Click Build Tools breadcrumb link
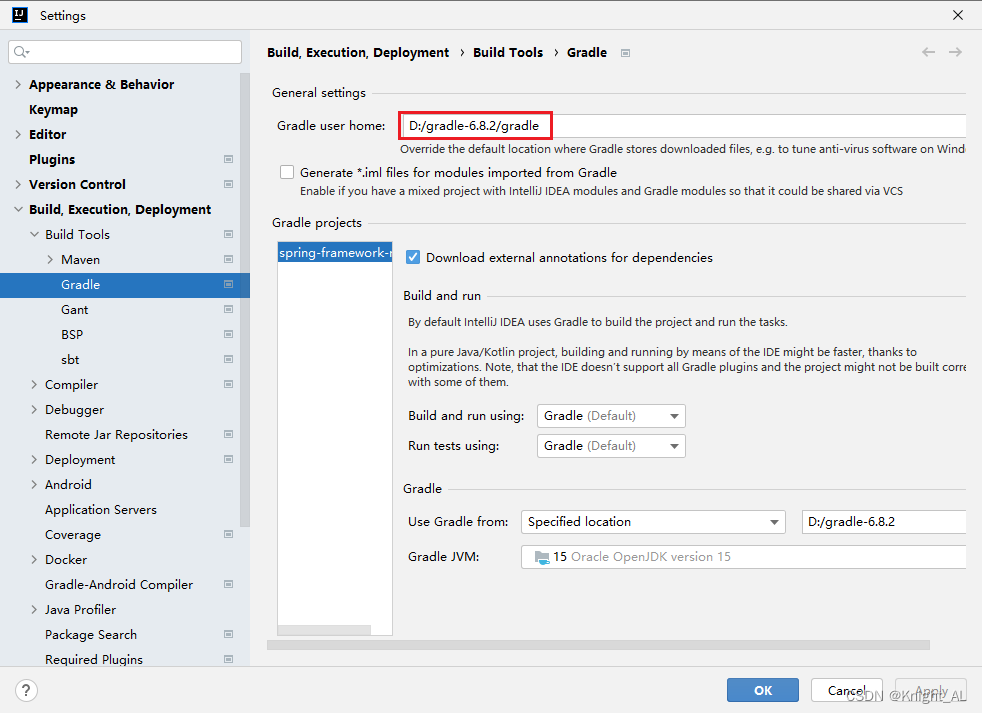The width and height of the screenshot is (982, 713). click(x=508, y=53)
